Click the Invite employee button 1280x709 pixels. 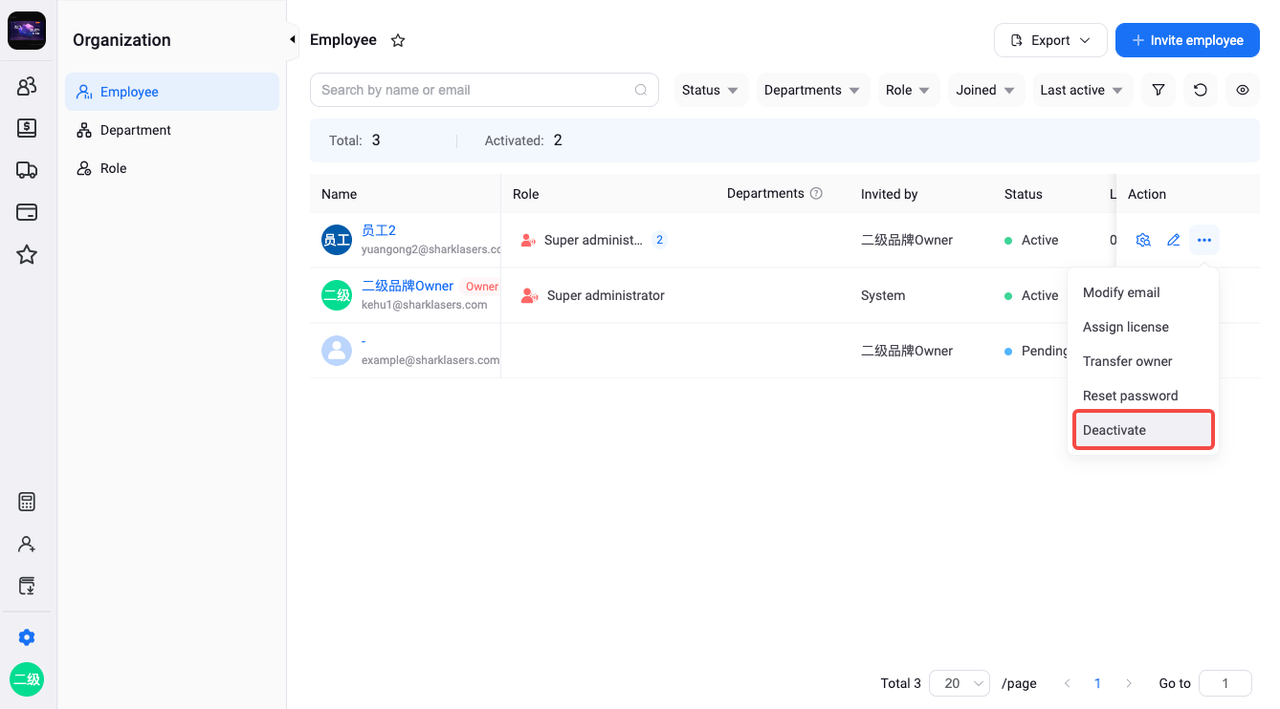[x=1187, y=40]
